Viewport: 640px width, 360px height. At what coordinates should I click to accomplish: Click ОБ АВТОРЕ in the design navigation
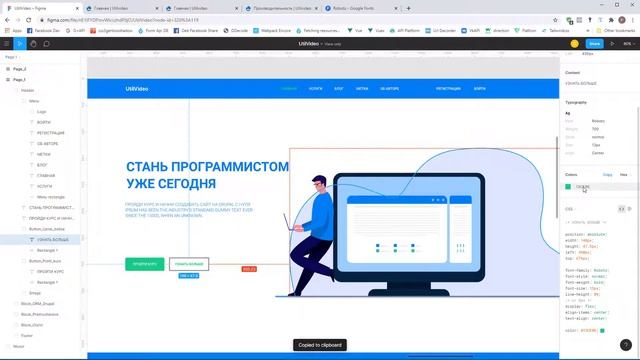[x=389, y=89]
